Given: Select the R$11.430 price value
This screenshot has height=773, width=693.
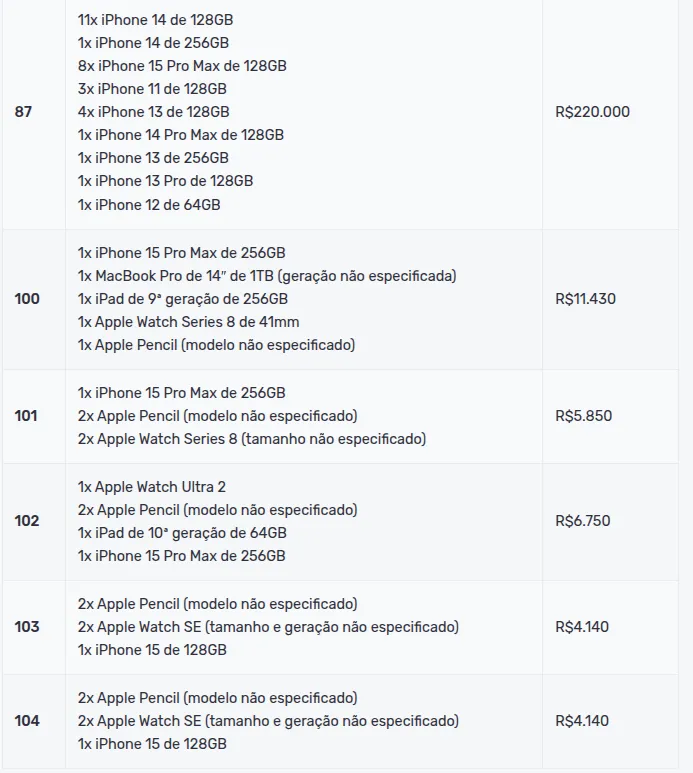Looking at the screenshot, I should pos(587,299).
